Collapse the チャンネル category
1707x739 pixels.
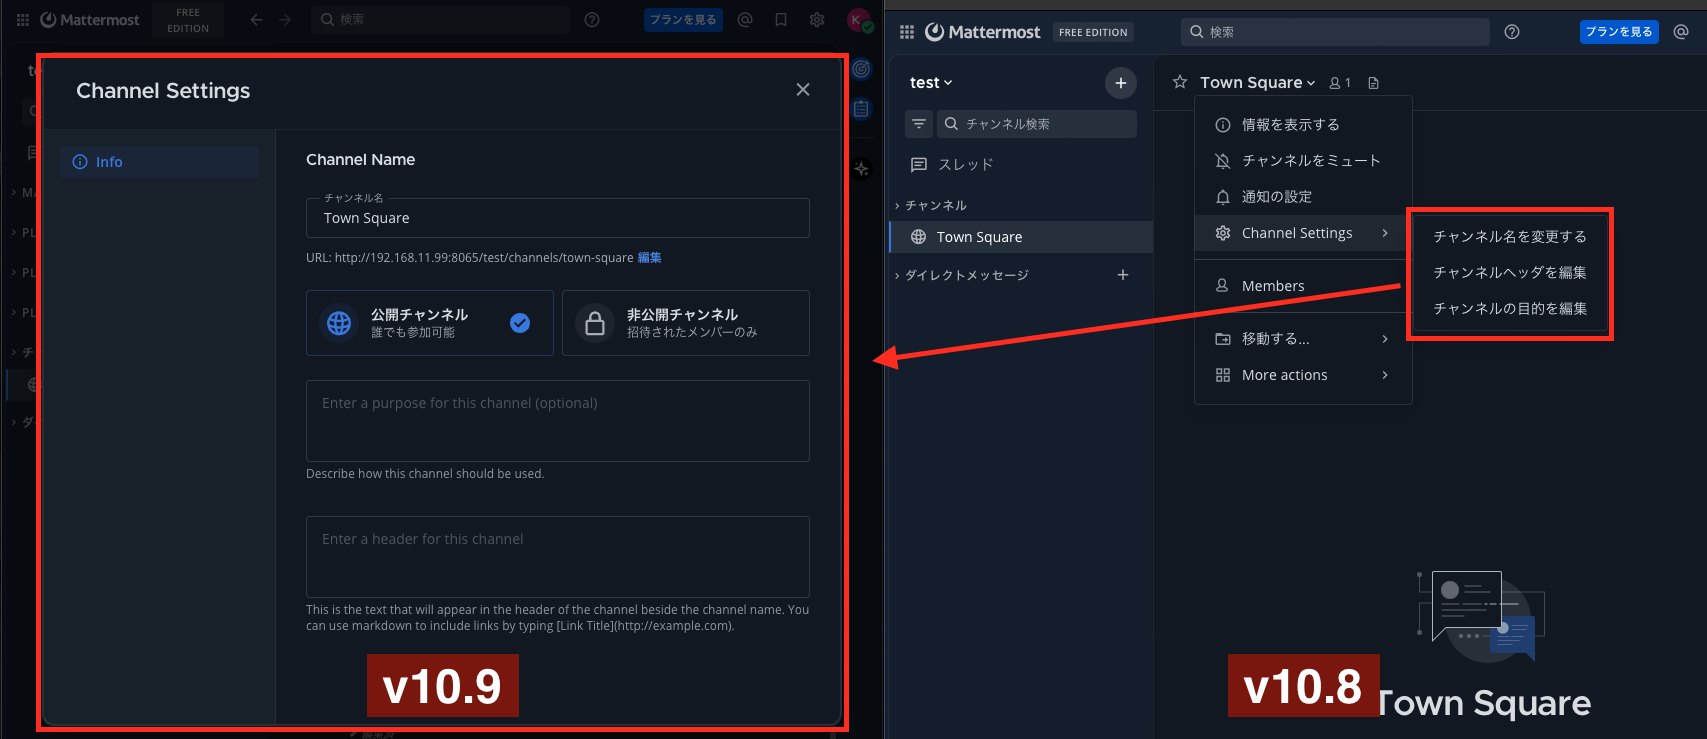pyautogui.click(x=932, y=206)
